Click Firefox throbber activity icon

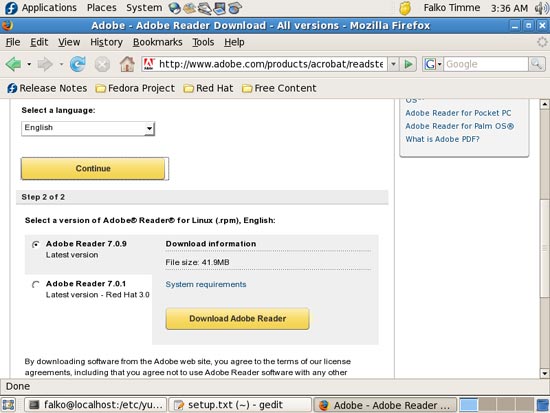coord(542,42)
